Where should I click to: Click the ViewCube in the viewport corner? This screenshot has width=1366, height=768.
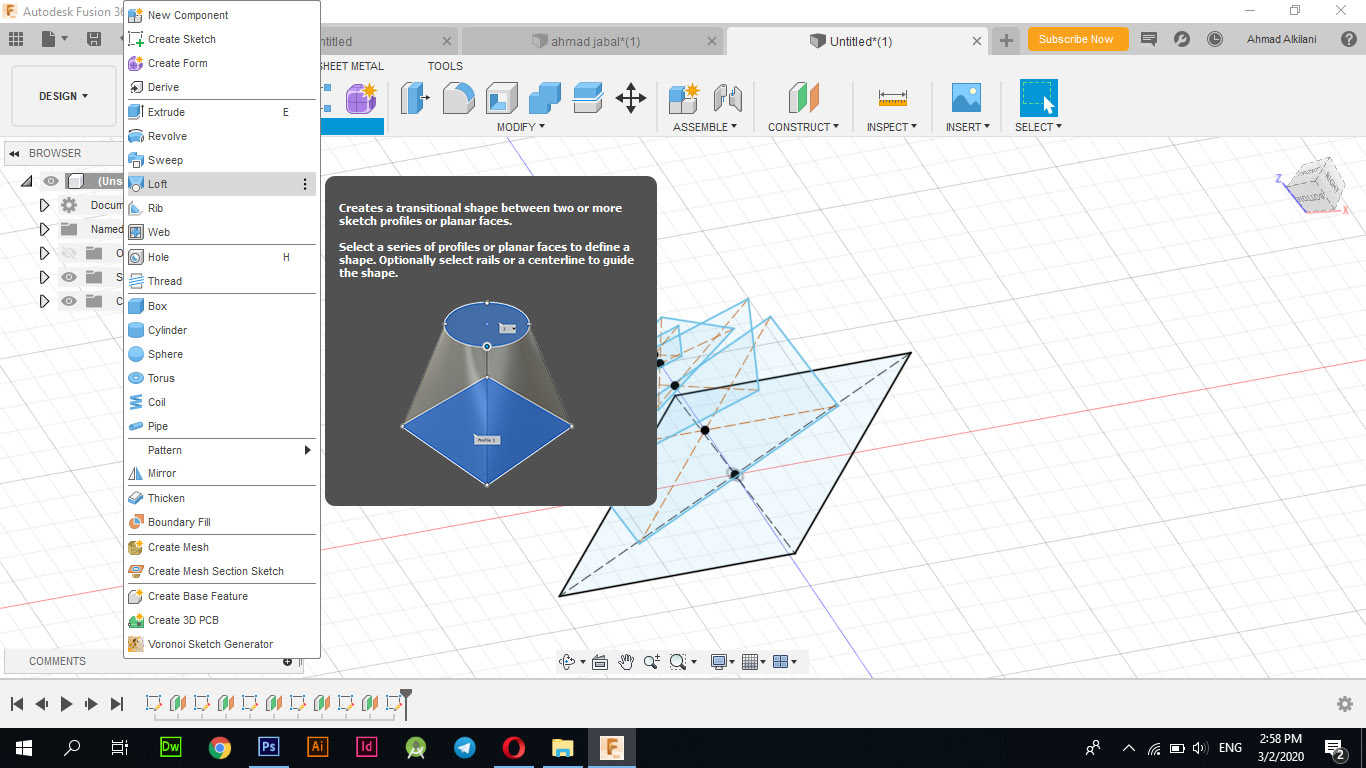pos(1314,186)
